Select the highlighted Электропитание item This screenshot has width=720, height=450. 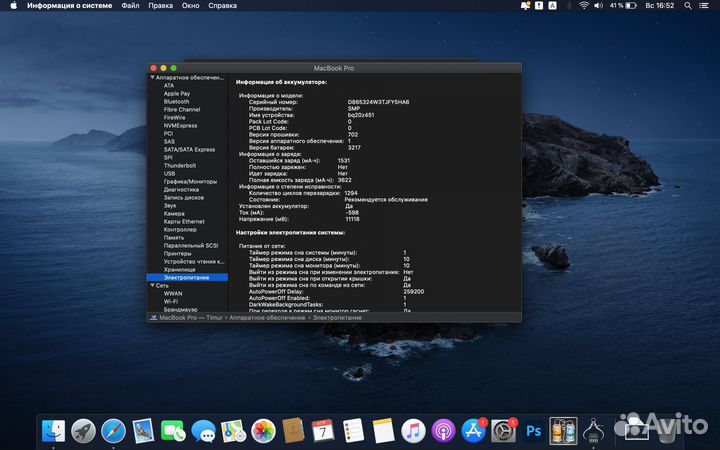pos(187,277)
